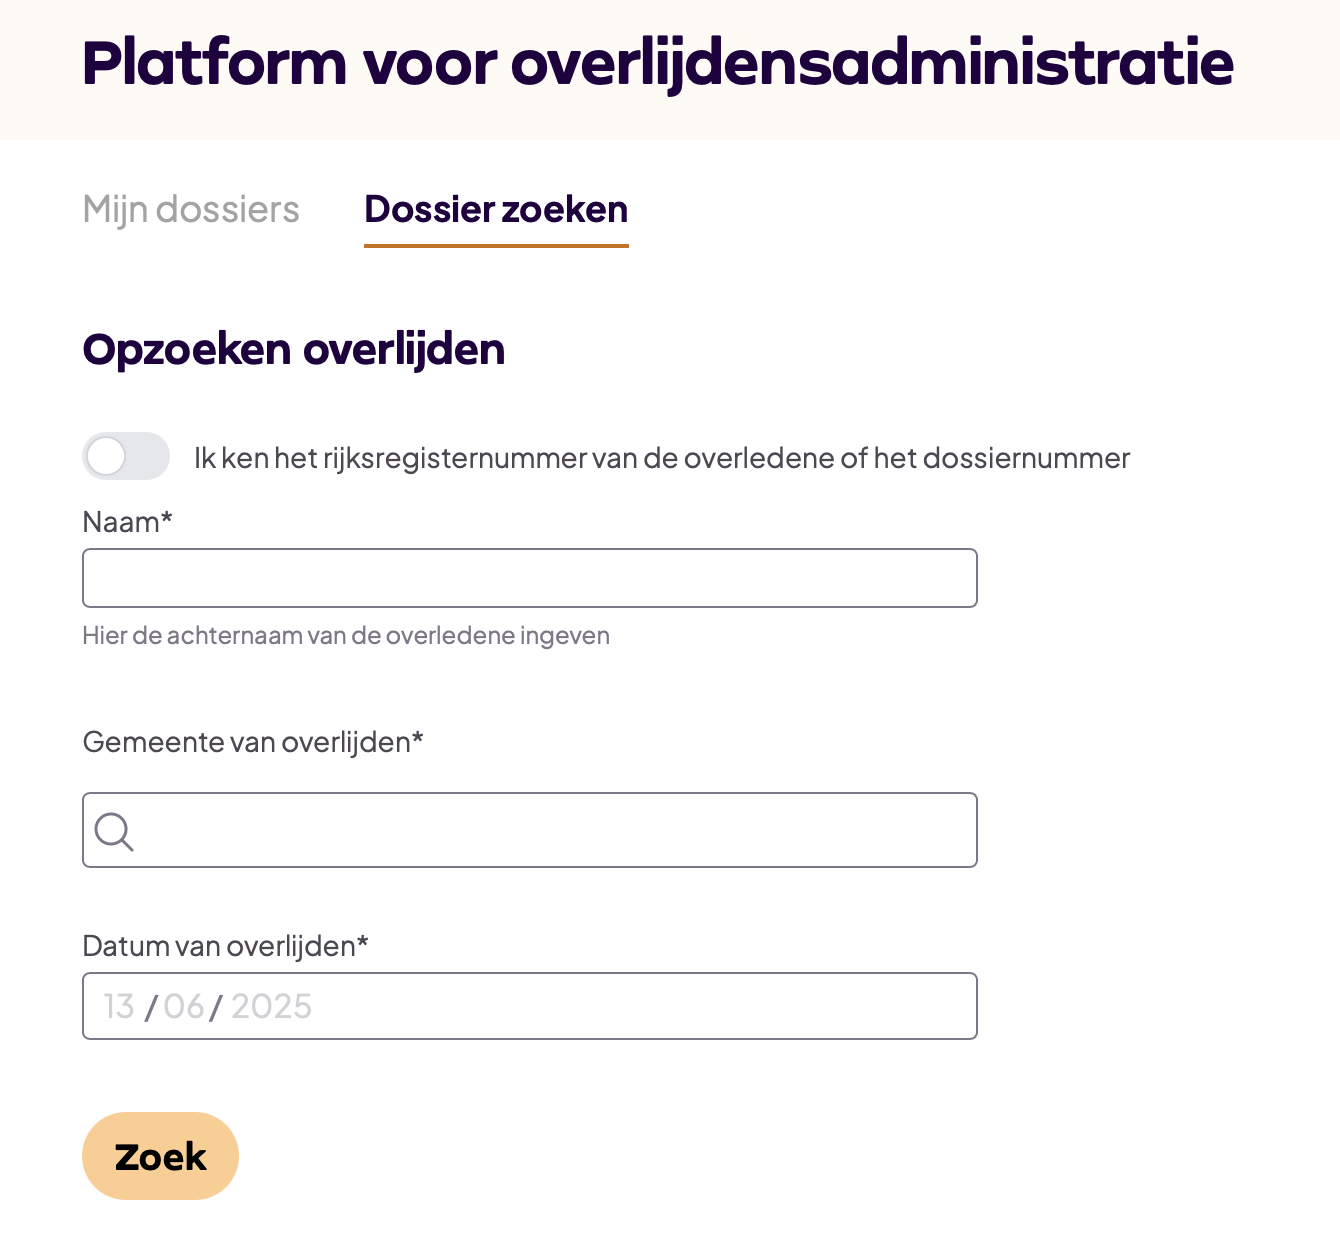This screenshot has height=1238, width=1340.
Task: Click the 'Datum van overlijden' label
Action: (x=225, y=946)
